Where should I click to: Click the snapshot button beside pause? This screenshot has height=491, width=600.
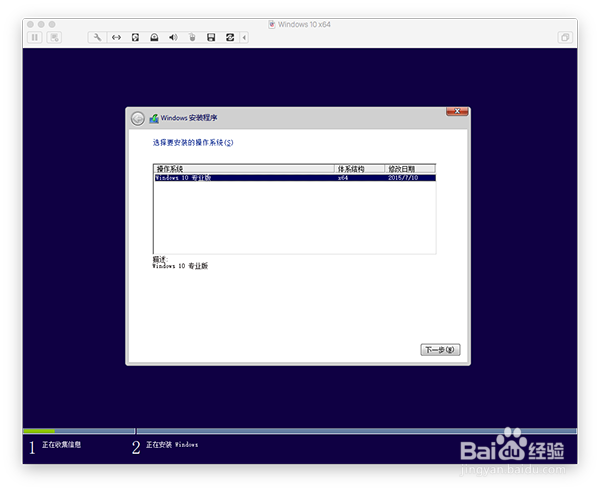click(54, 37)
